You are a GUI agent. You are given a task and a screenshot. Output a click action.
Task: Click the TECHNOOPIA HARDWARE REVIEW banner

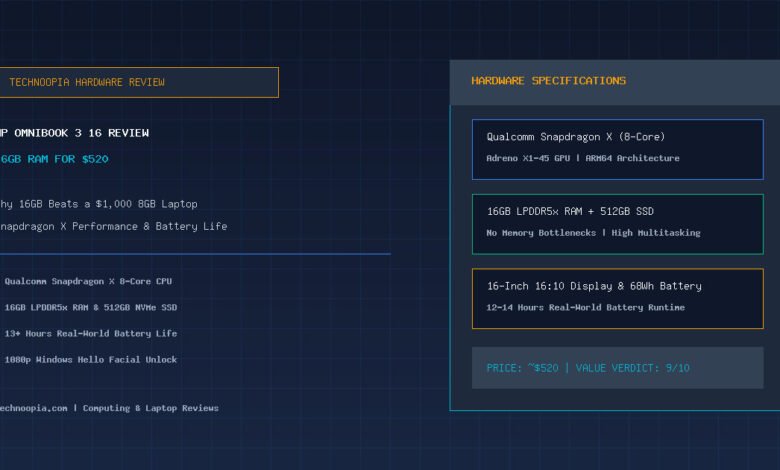[139, 83]
